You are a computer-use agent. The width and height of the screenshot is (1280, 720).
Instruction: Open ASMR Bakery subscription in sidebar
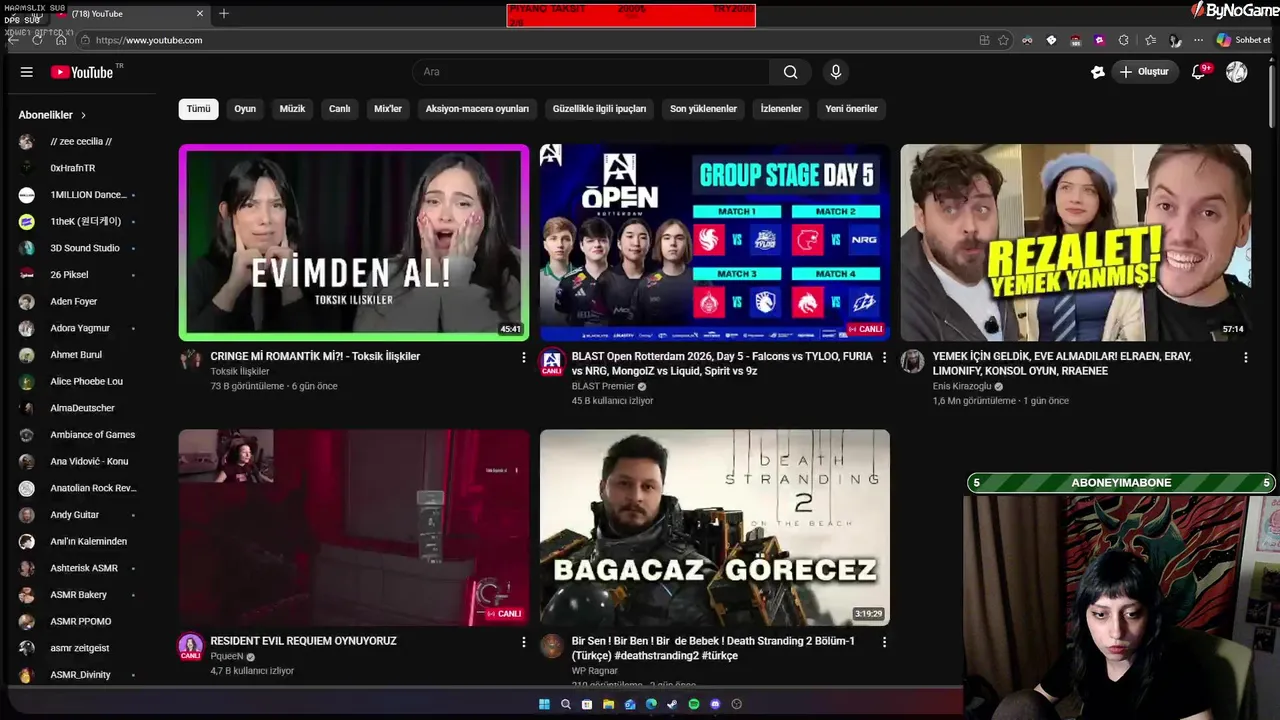(80, 595)
